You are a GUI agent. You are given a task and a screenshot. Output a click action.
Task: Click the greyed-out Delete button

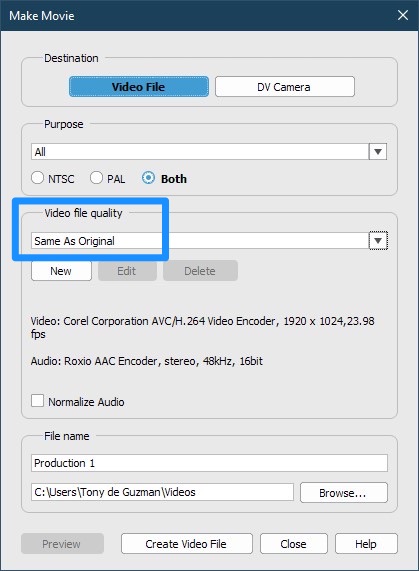(200, 271)
